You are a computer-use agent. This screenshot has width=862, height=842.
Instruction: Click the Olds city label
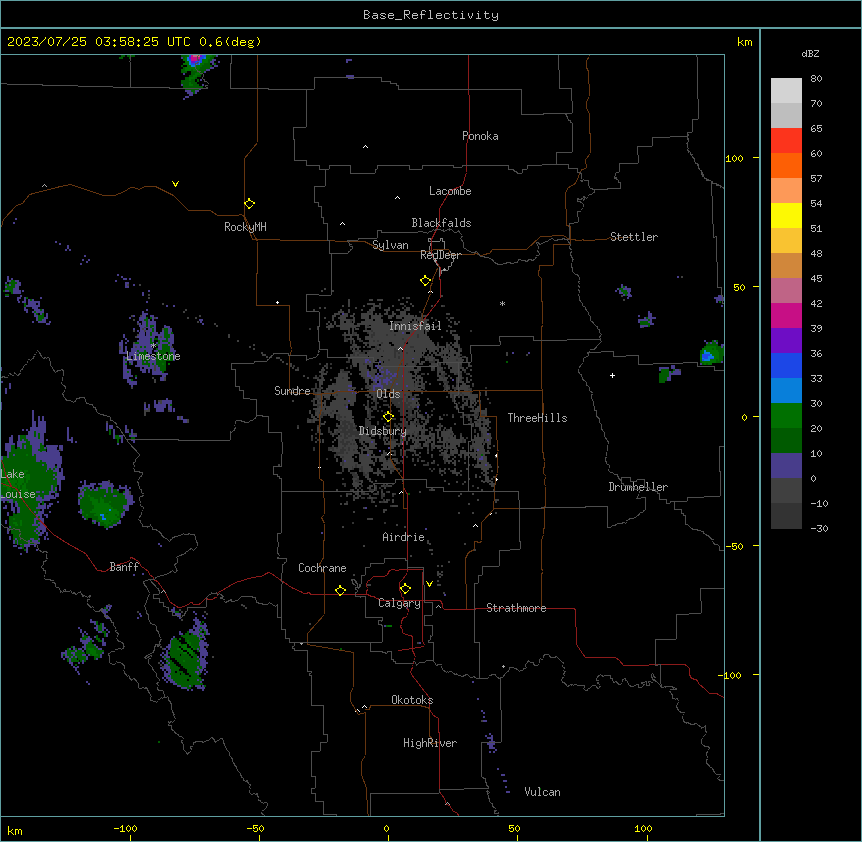[x=388, y=394]
